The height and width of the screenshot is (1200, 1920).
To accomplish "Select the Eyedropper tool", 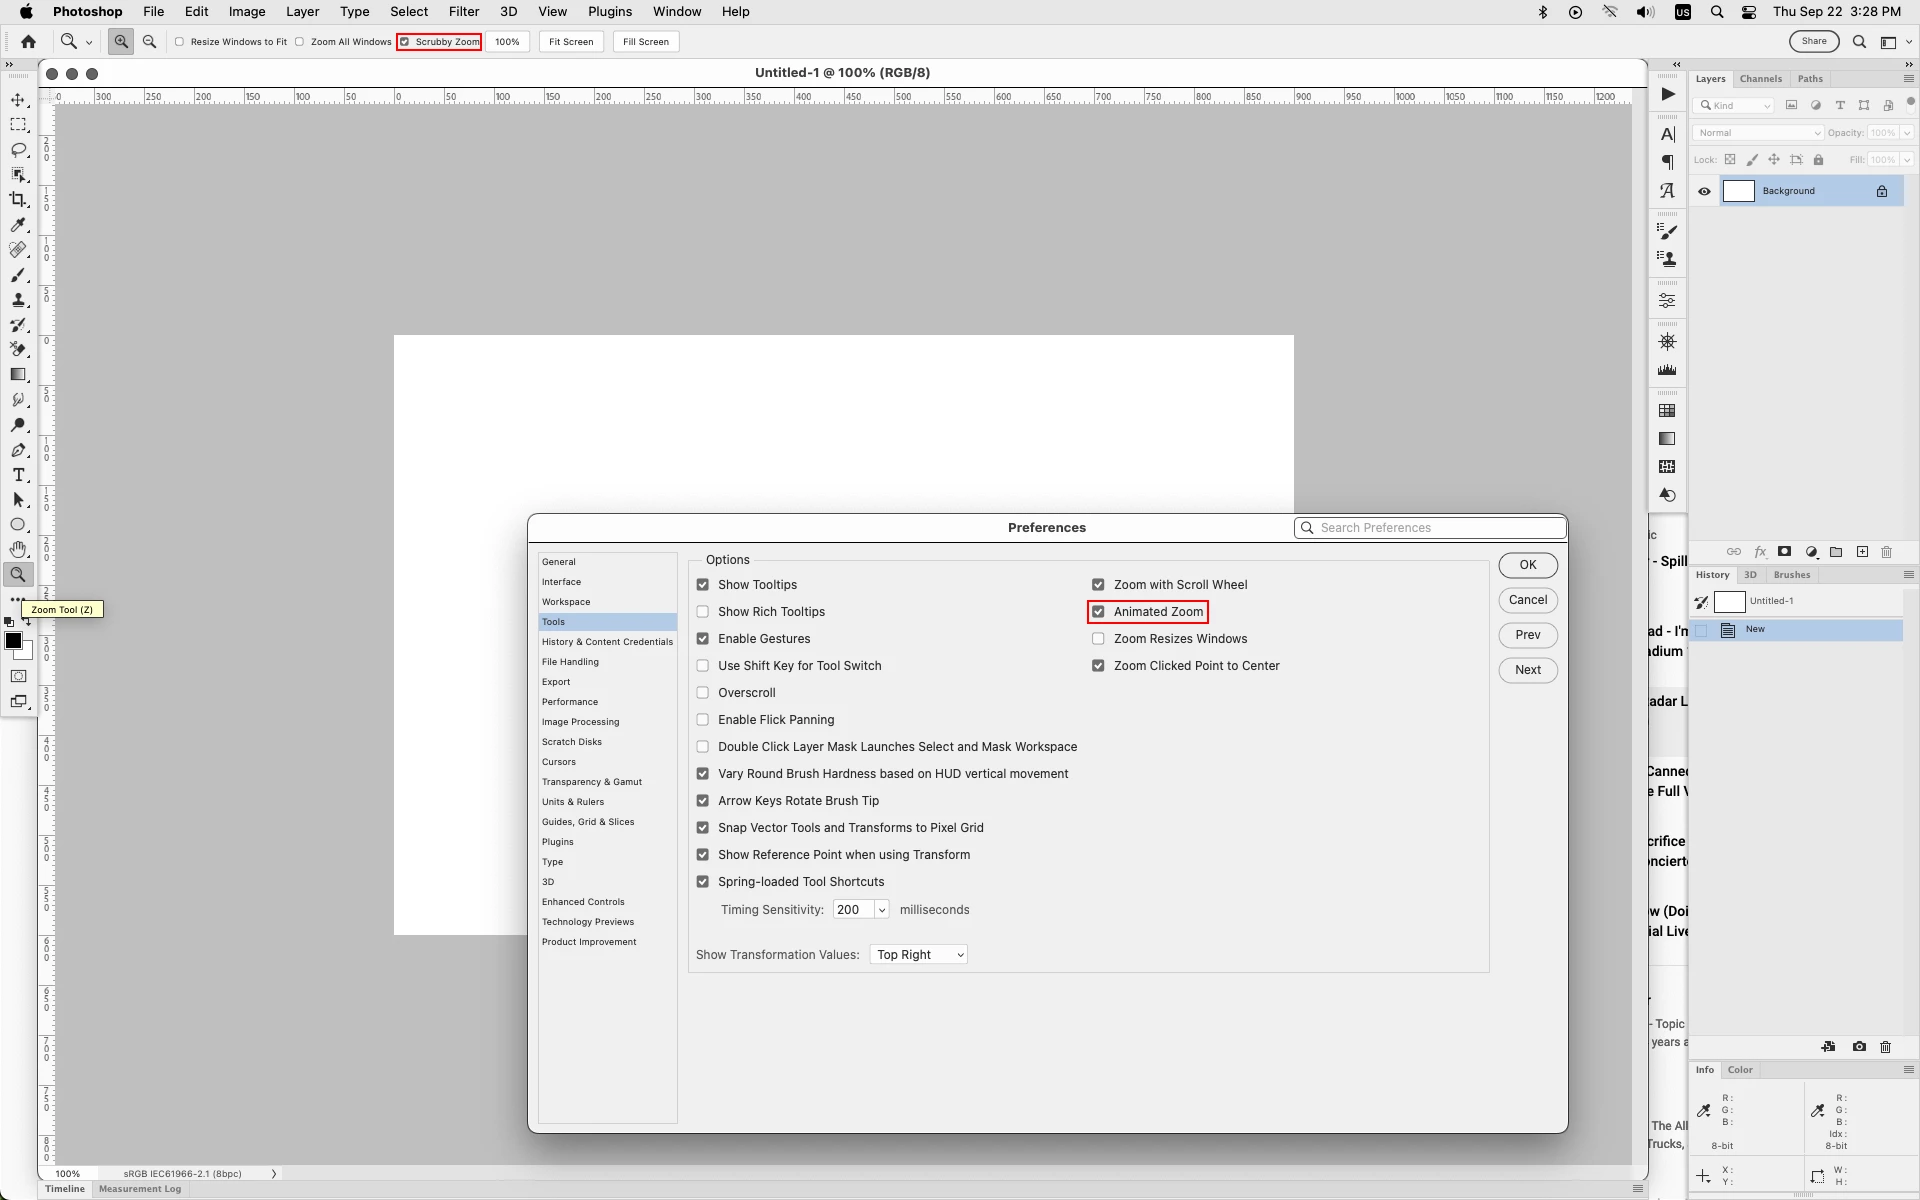I will click(x=18, y=225).
